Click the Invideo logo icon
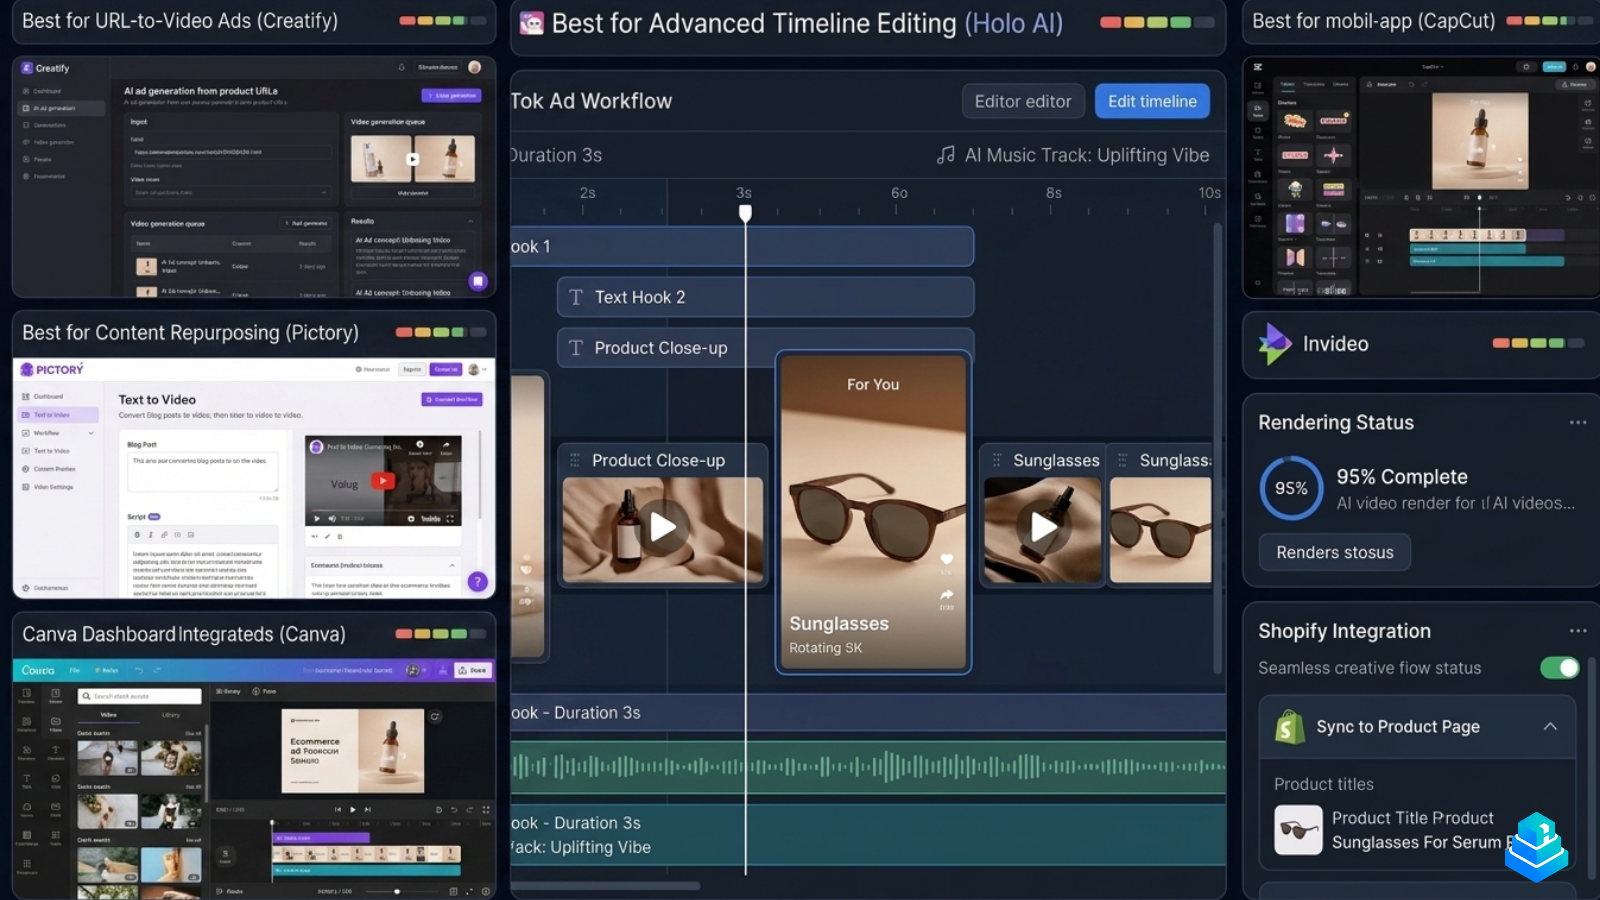This screenshot has height=900, width=1600. click(1274, 343)
